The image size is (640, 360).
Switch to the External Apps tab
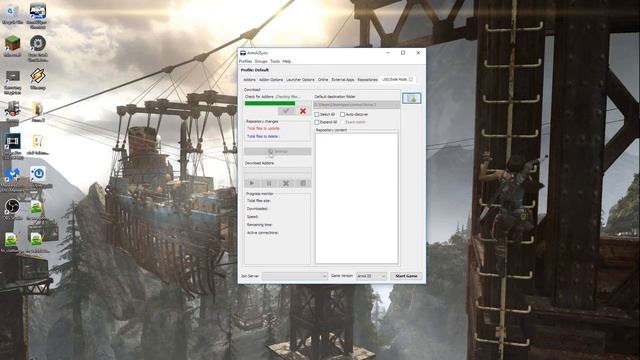343,80
